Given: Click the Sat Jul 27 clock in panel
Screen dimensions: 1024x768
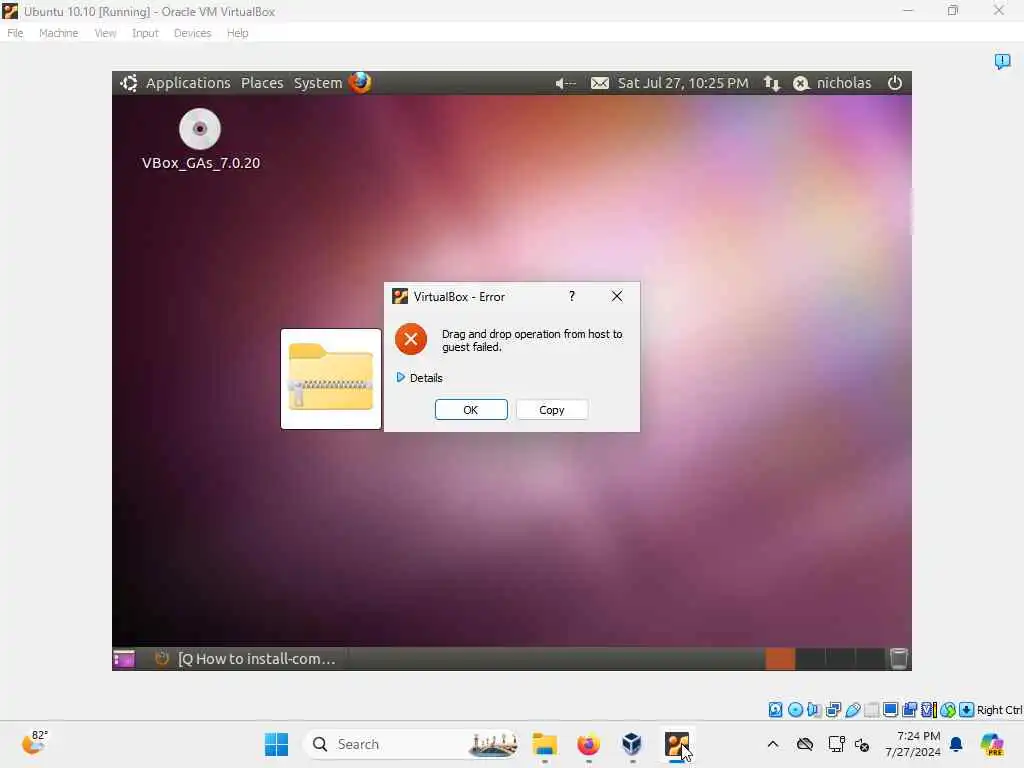Looking at the screenshot, I should (x=683, y=83).
